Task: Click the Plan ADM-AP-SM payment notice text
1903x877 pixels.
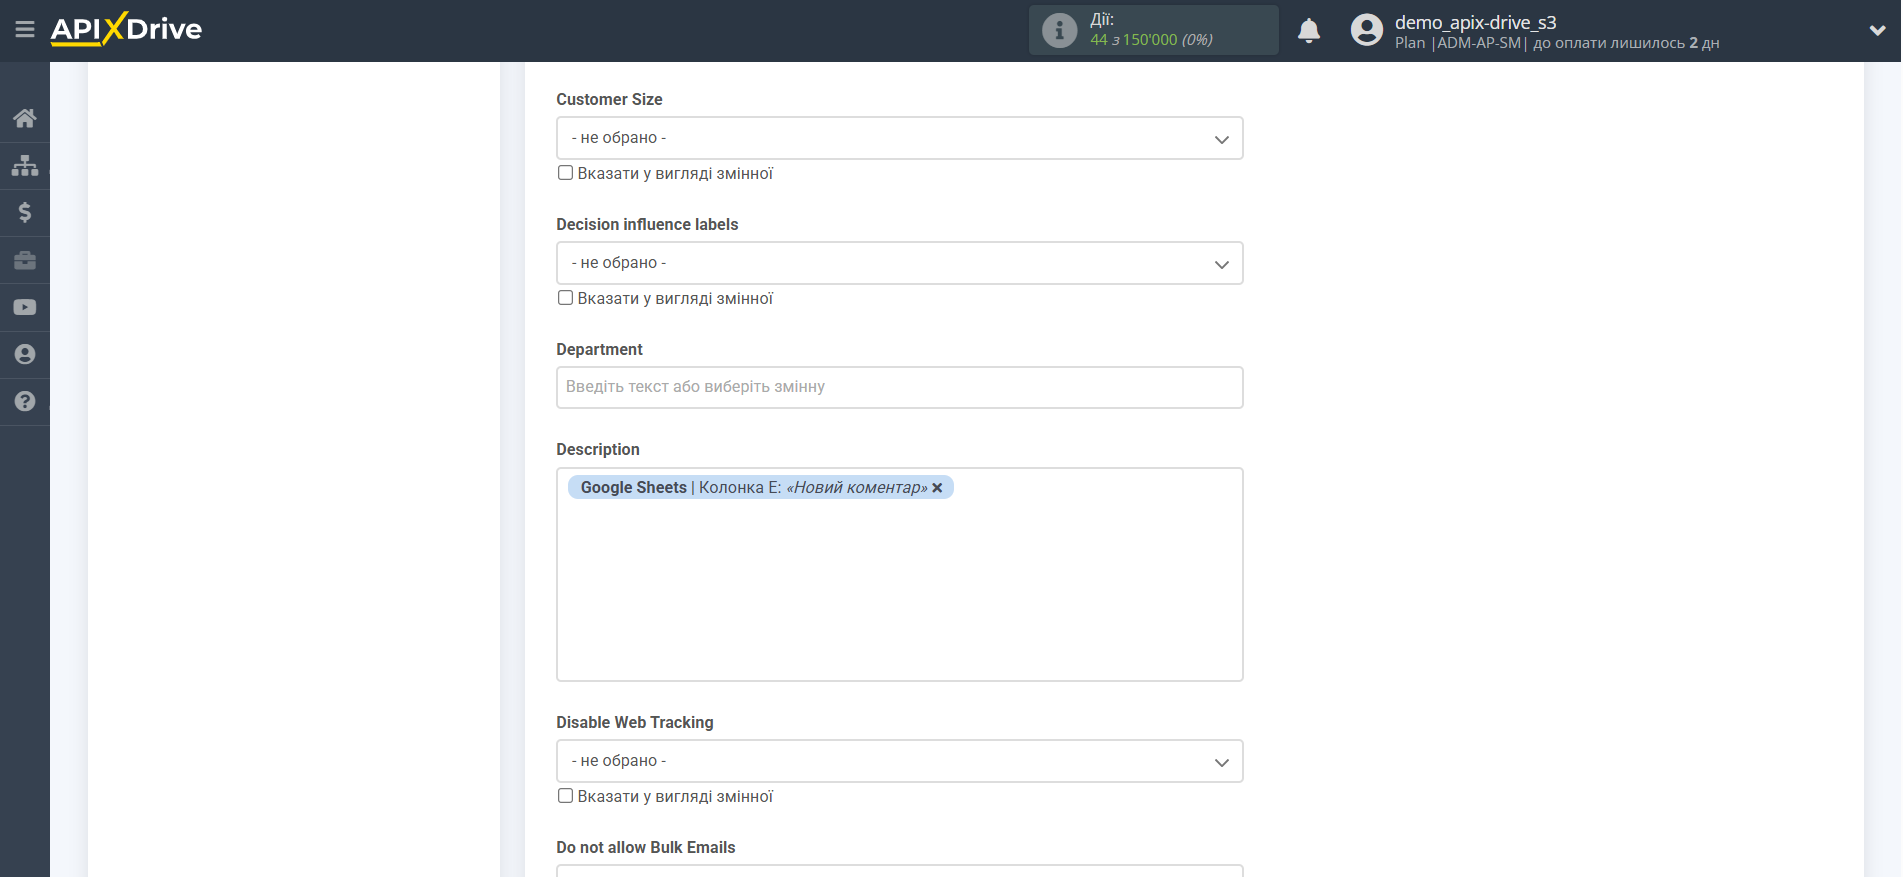Action: point(1557,43)
